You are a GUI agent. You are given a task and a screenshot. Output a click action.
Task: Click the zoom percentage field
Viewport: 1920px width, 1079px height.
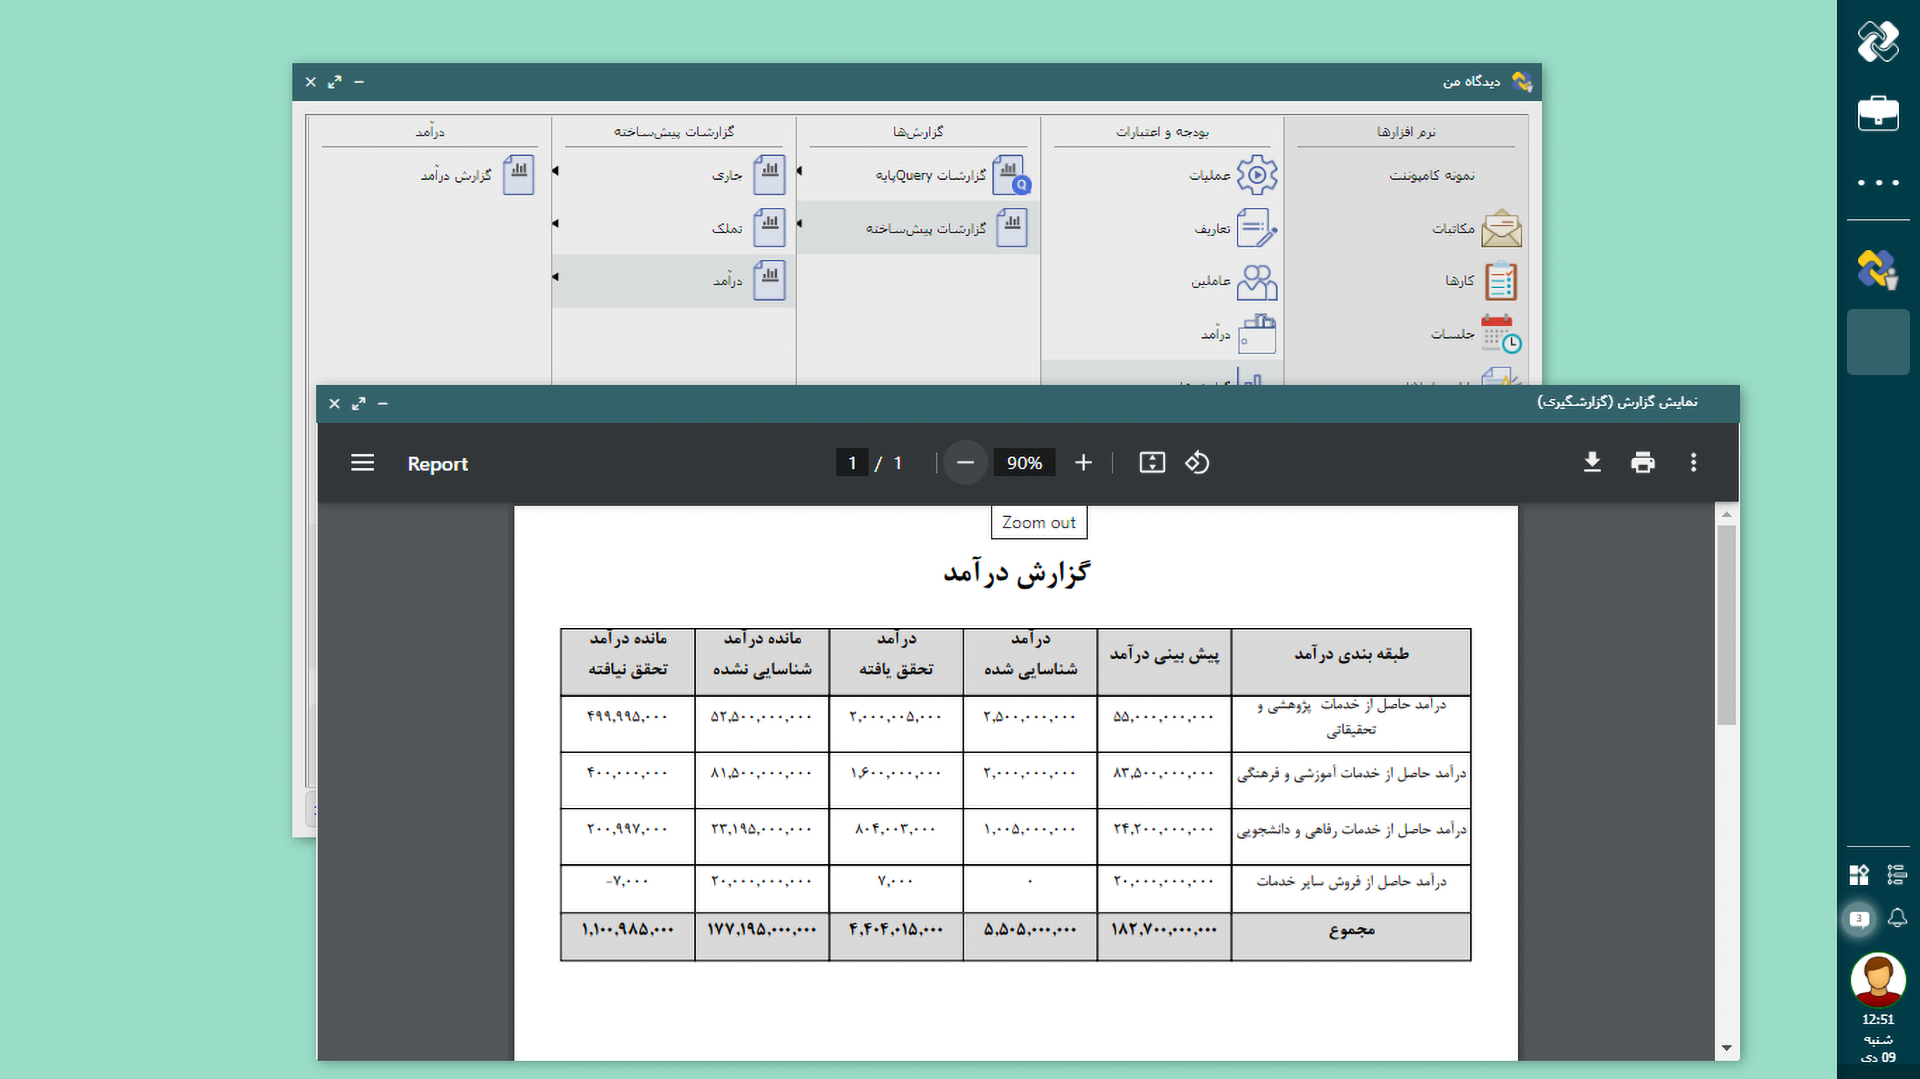(1024, 463)
